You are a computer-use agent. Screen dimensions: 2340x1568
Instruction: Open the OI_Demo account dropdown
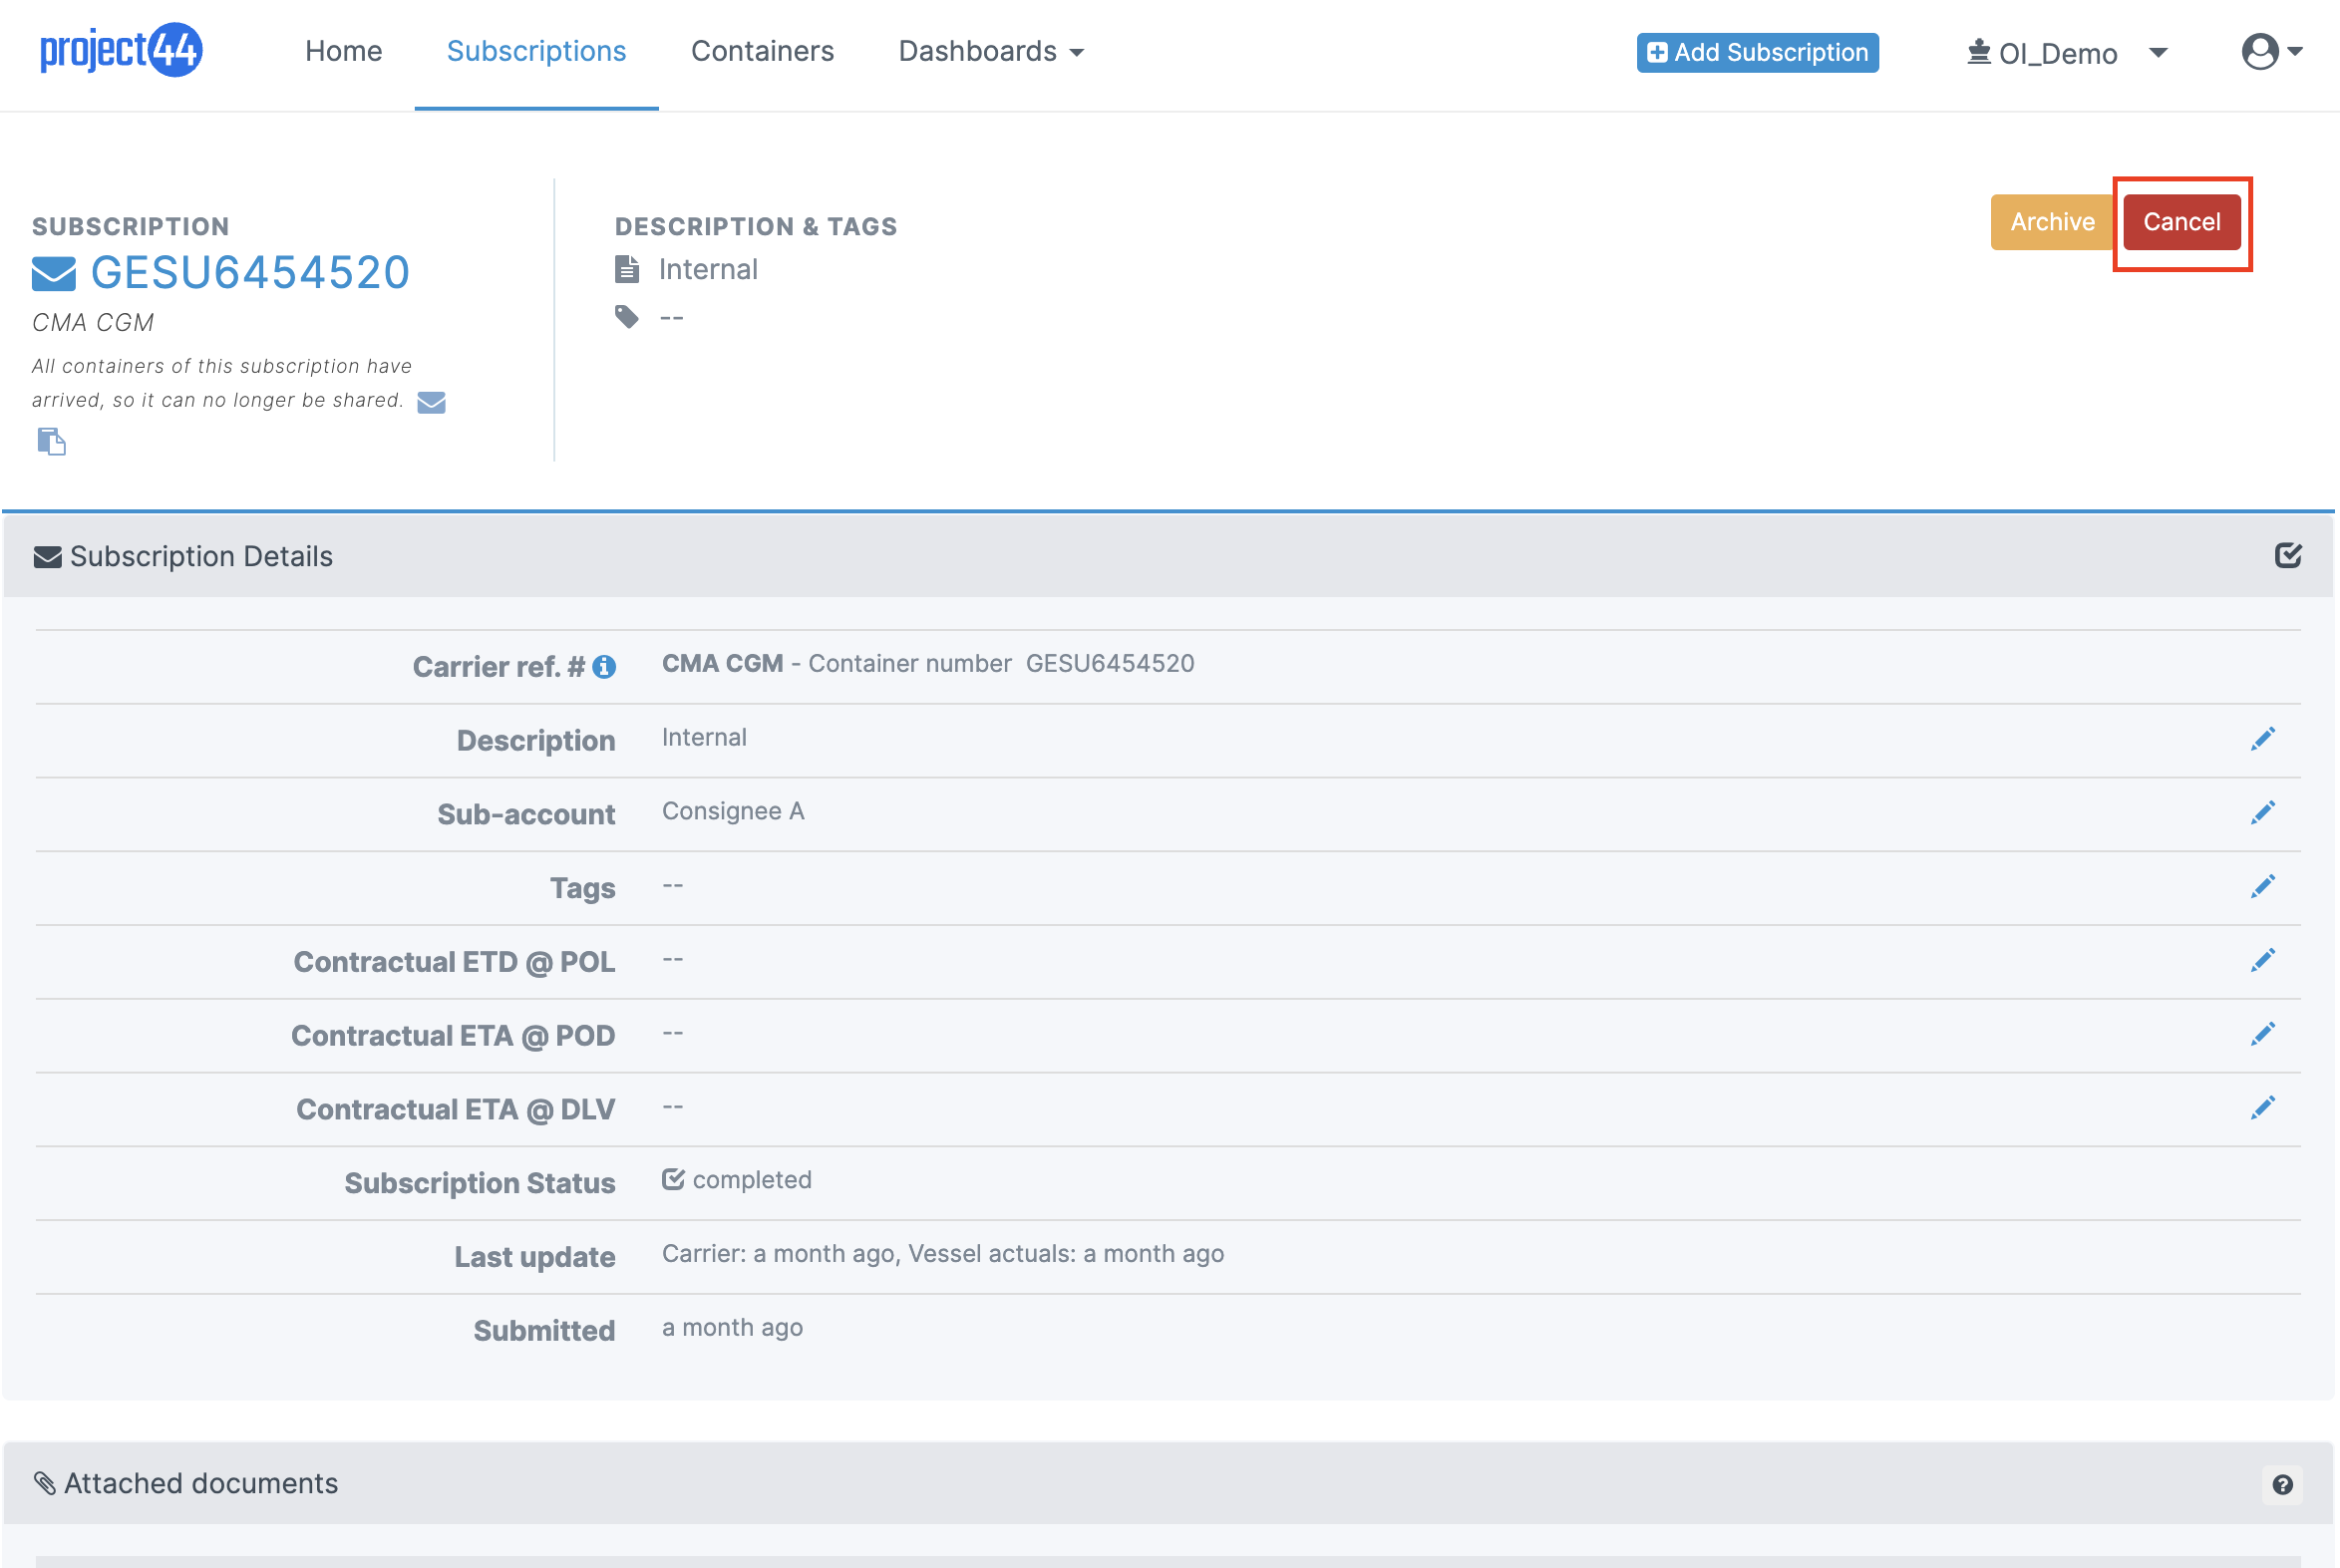(2066, 53)
